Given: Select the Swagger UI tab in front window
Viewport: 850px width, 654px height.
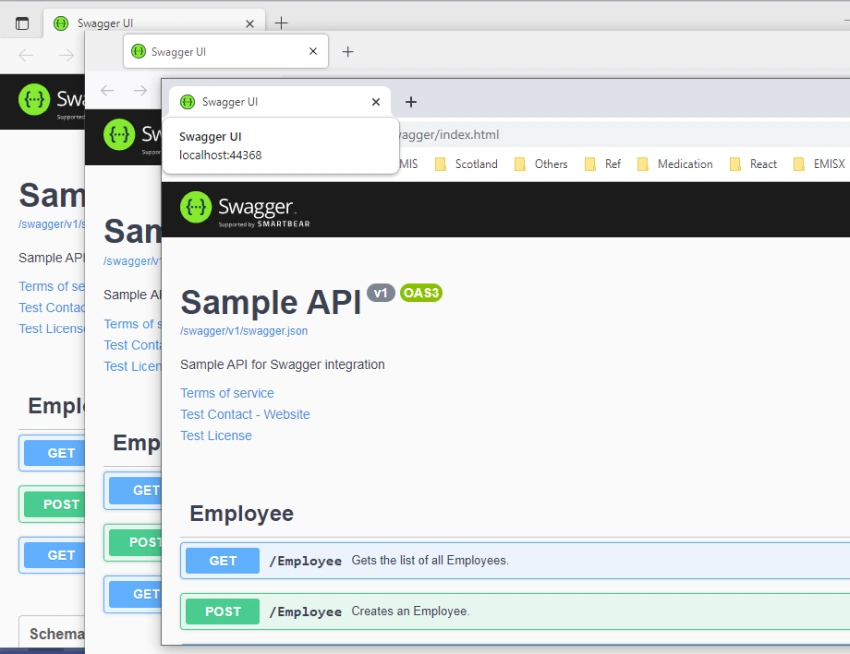Looking at the screenshot, I should pyautogui.click(x=280, y=102).
